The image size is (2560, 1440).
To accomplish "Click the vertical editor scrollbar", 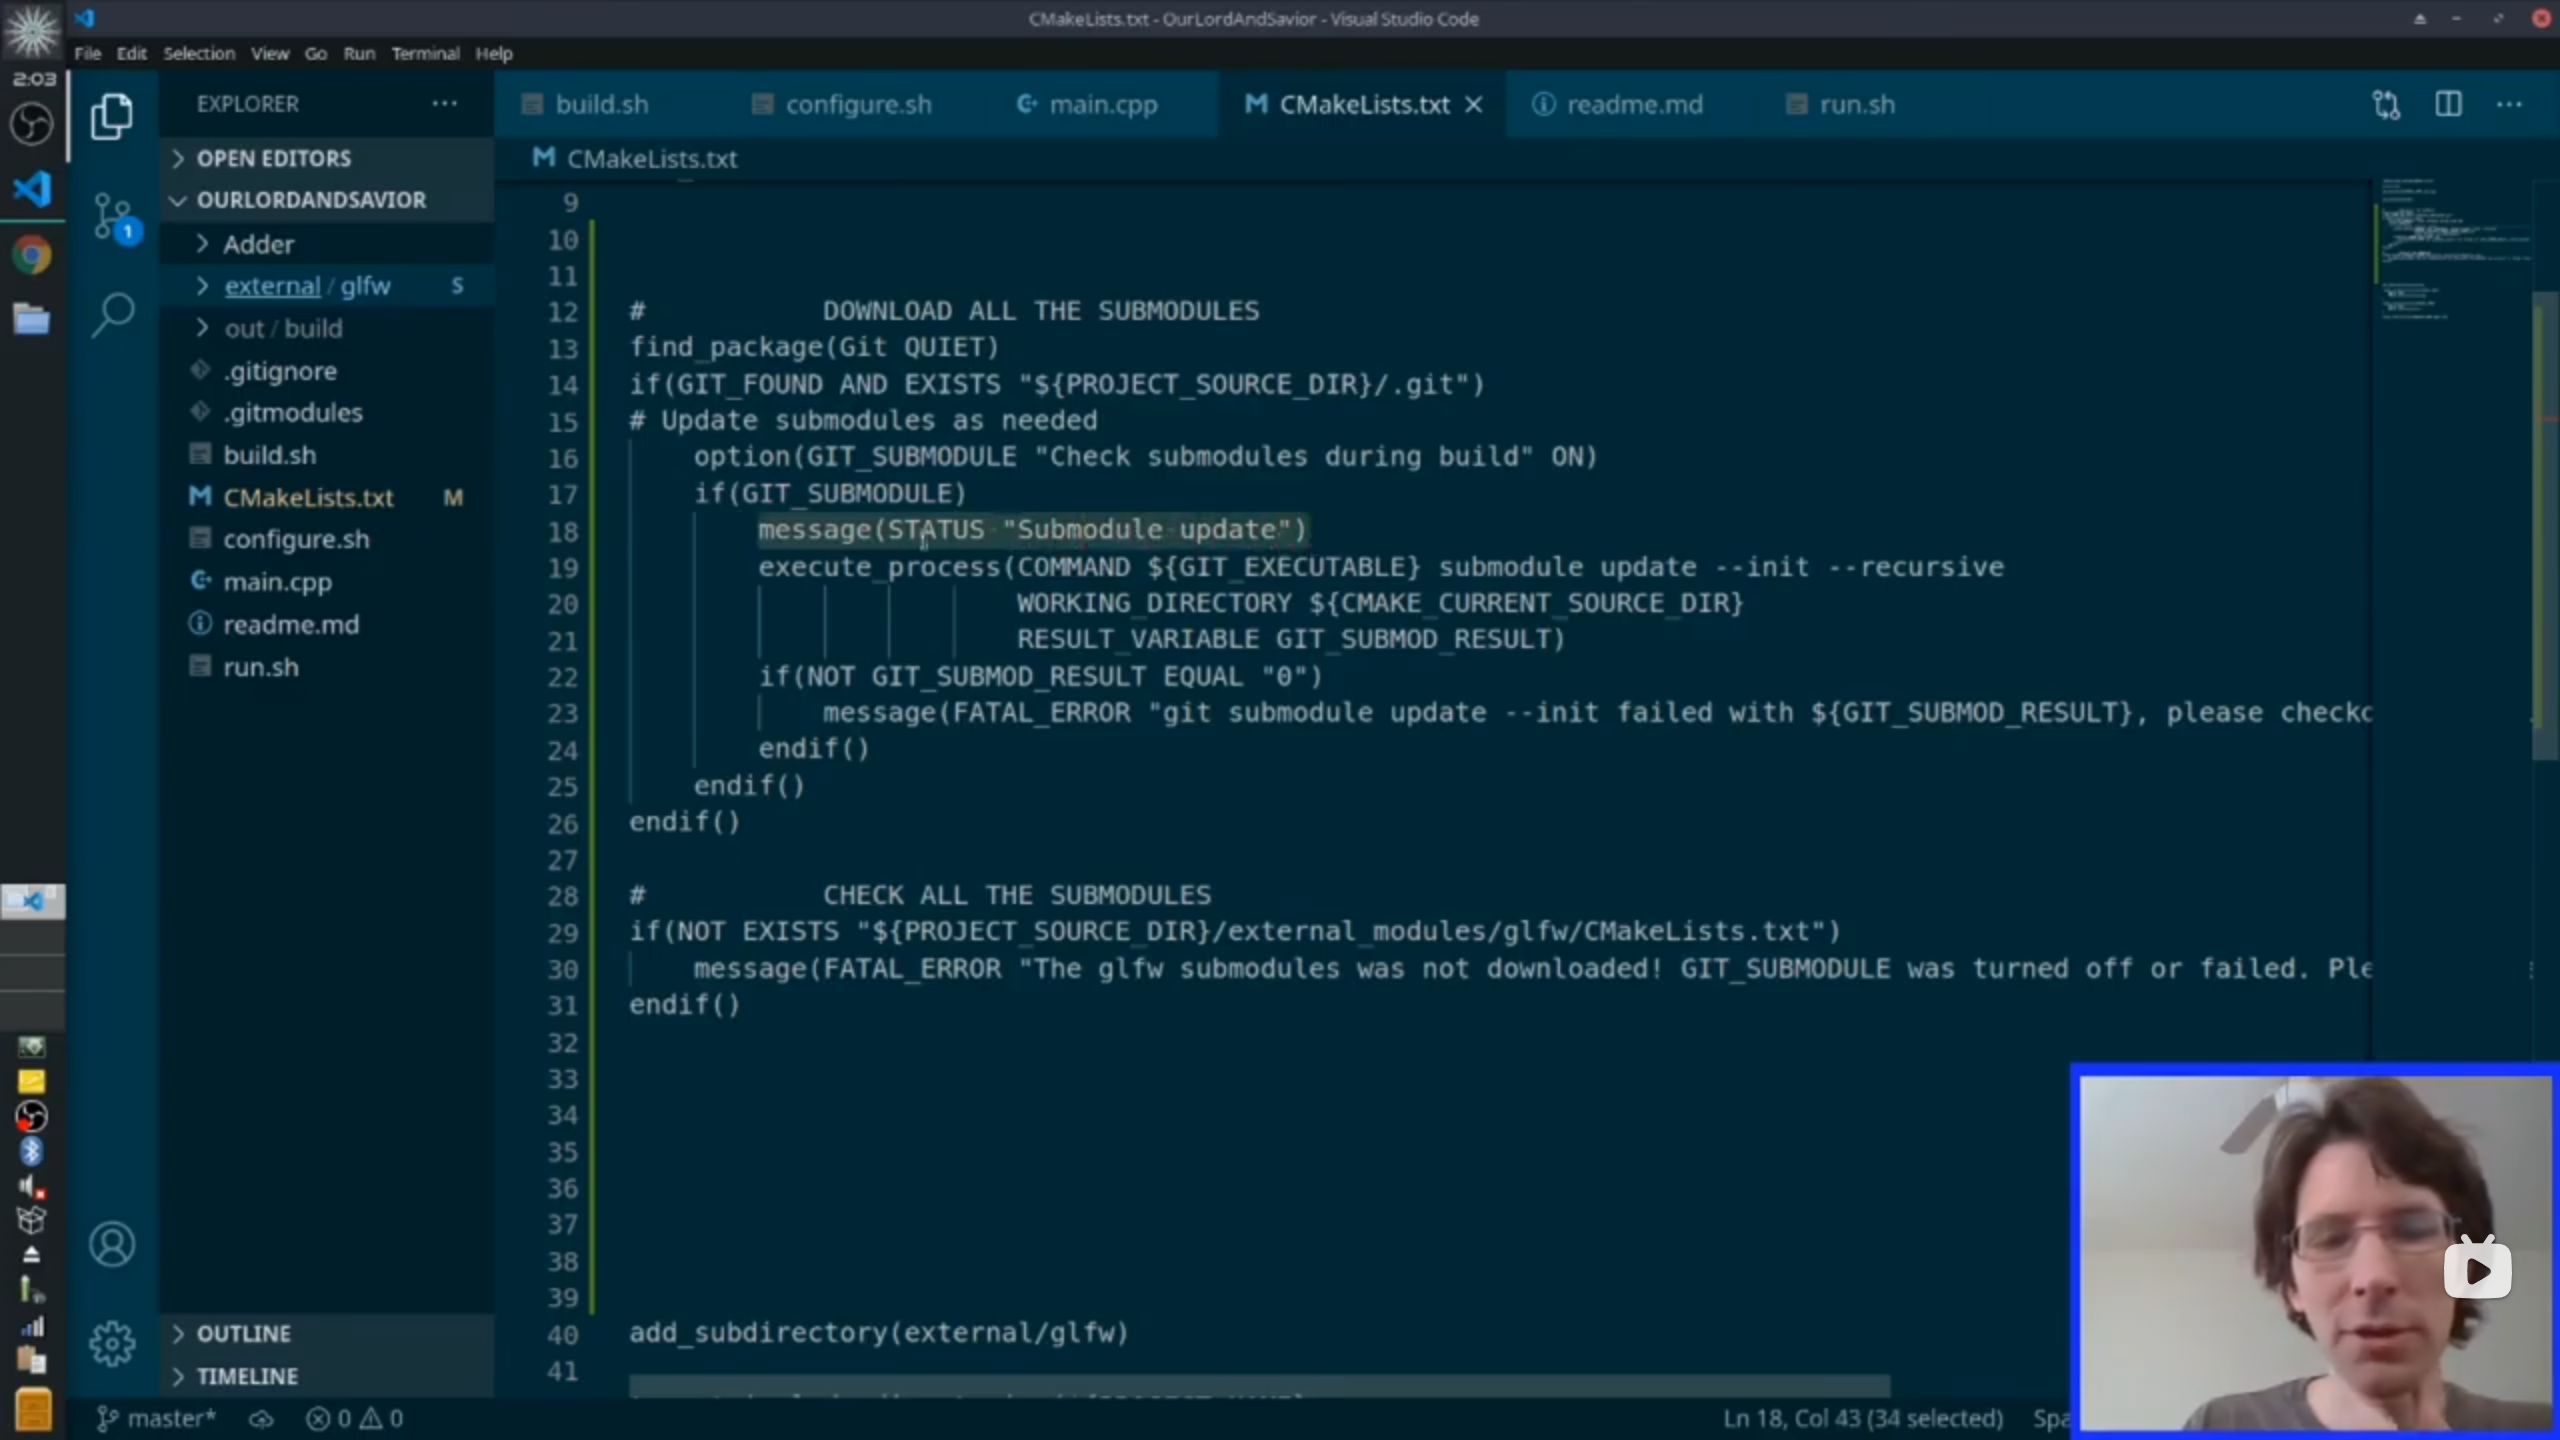I will [x=2544, y=525].
